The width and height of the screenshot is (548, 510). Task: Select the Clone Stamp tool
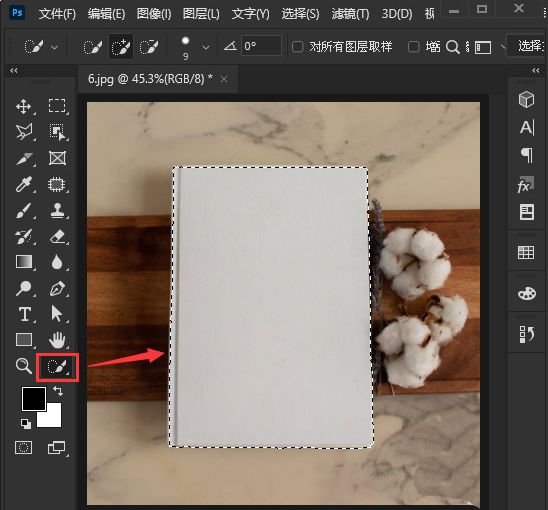coord(57,210)
